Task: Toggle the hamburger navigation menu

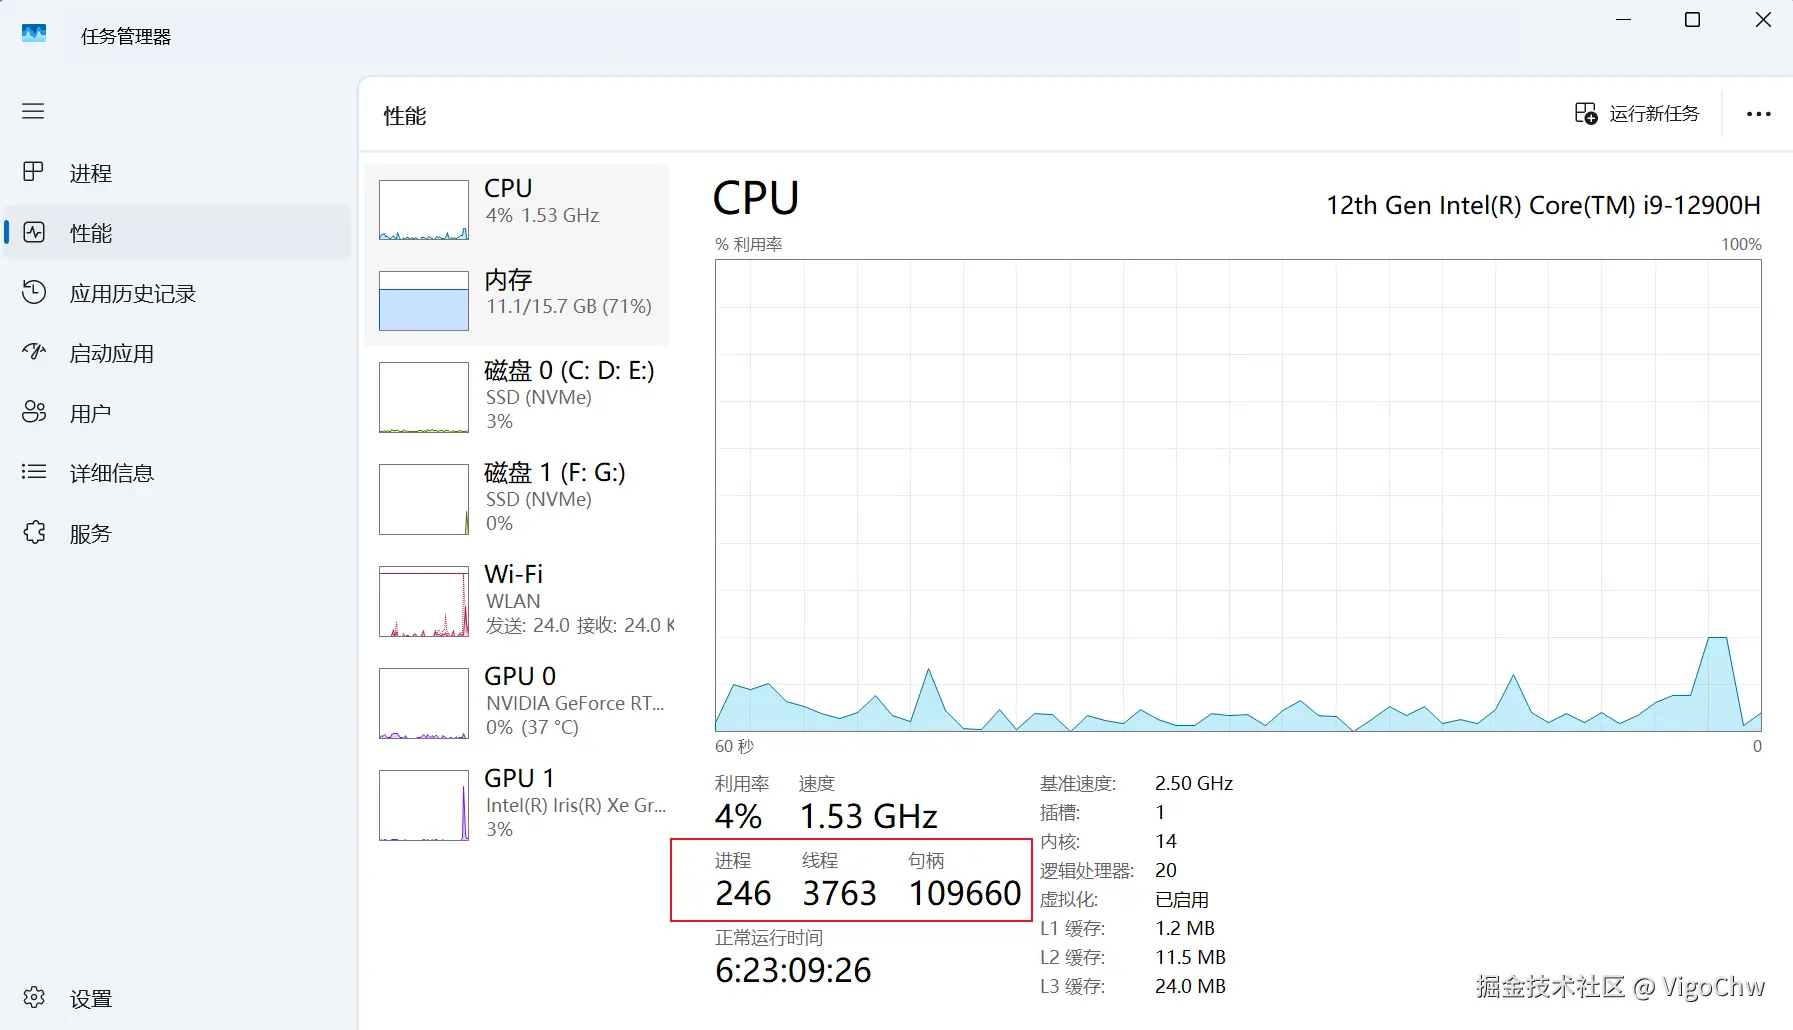Action: pos(33,111)
